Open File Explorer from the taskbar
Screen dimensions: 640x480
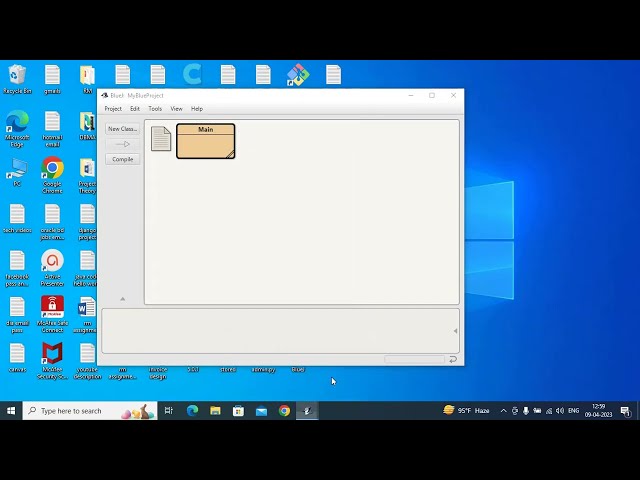point(215,411)
